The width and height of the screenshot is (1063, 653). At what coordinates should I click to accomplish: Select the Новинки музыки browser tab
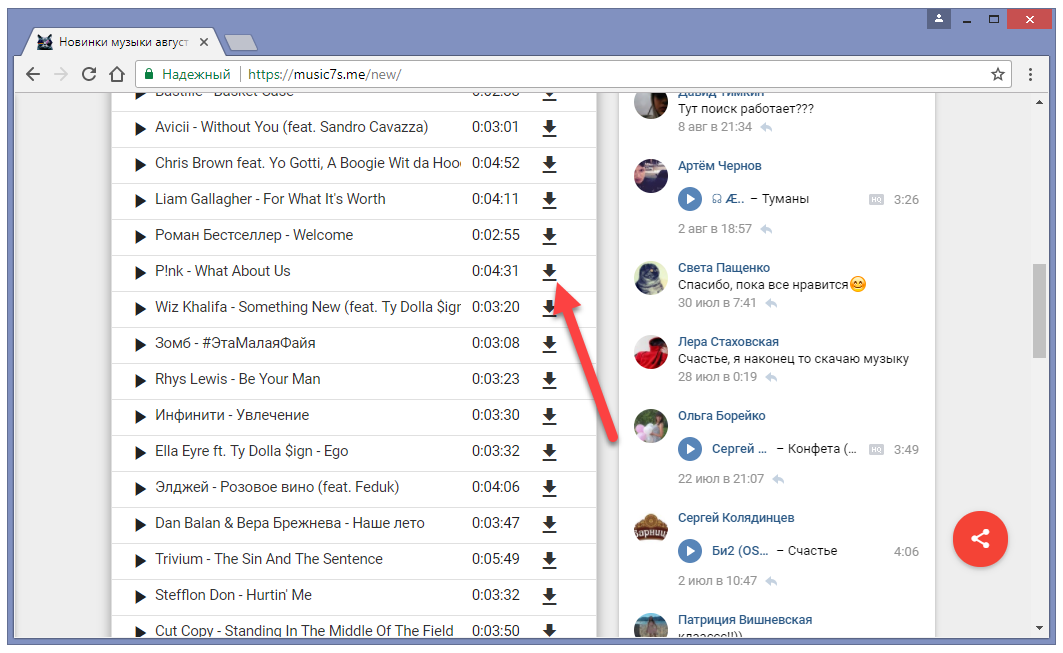coord(120,42)
